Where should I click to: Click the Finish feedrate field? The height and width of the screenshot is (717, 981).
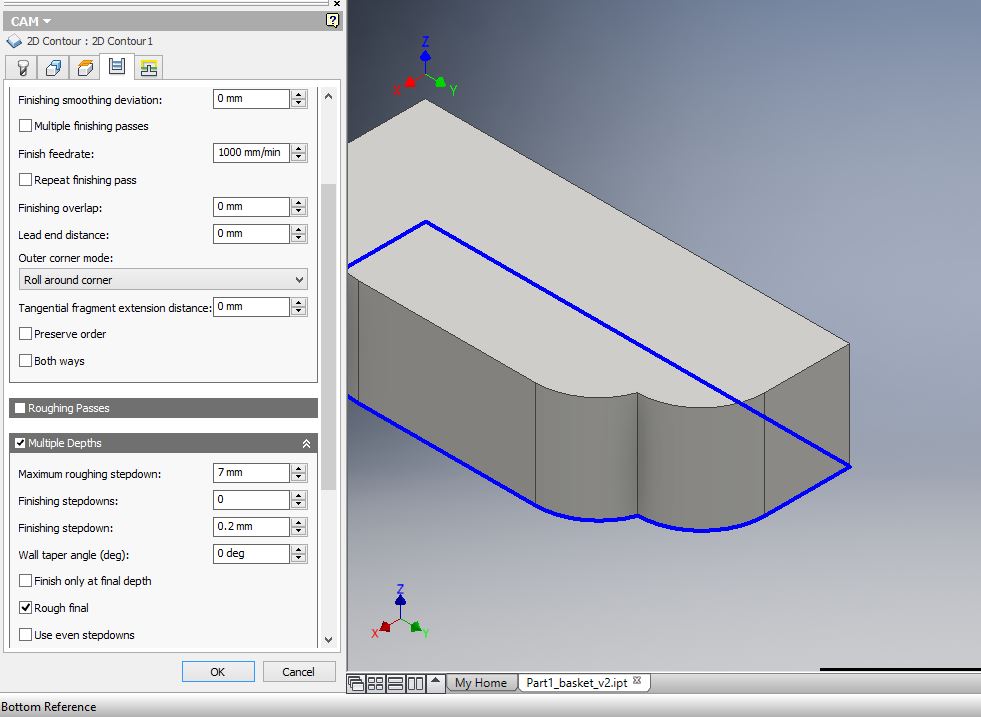[251, 153]
